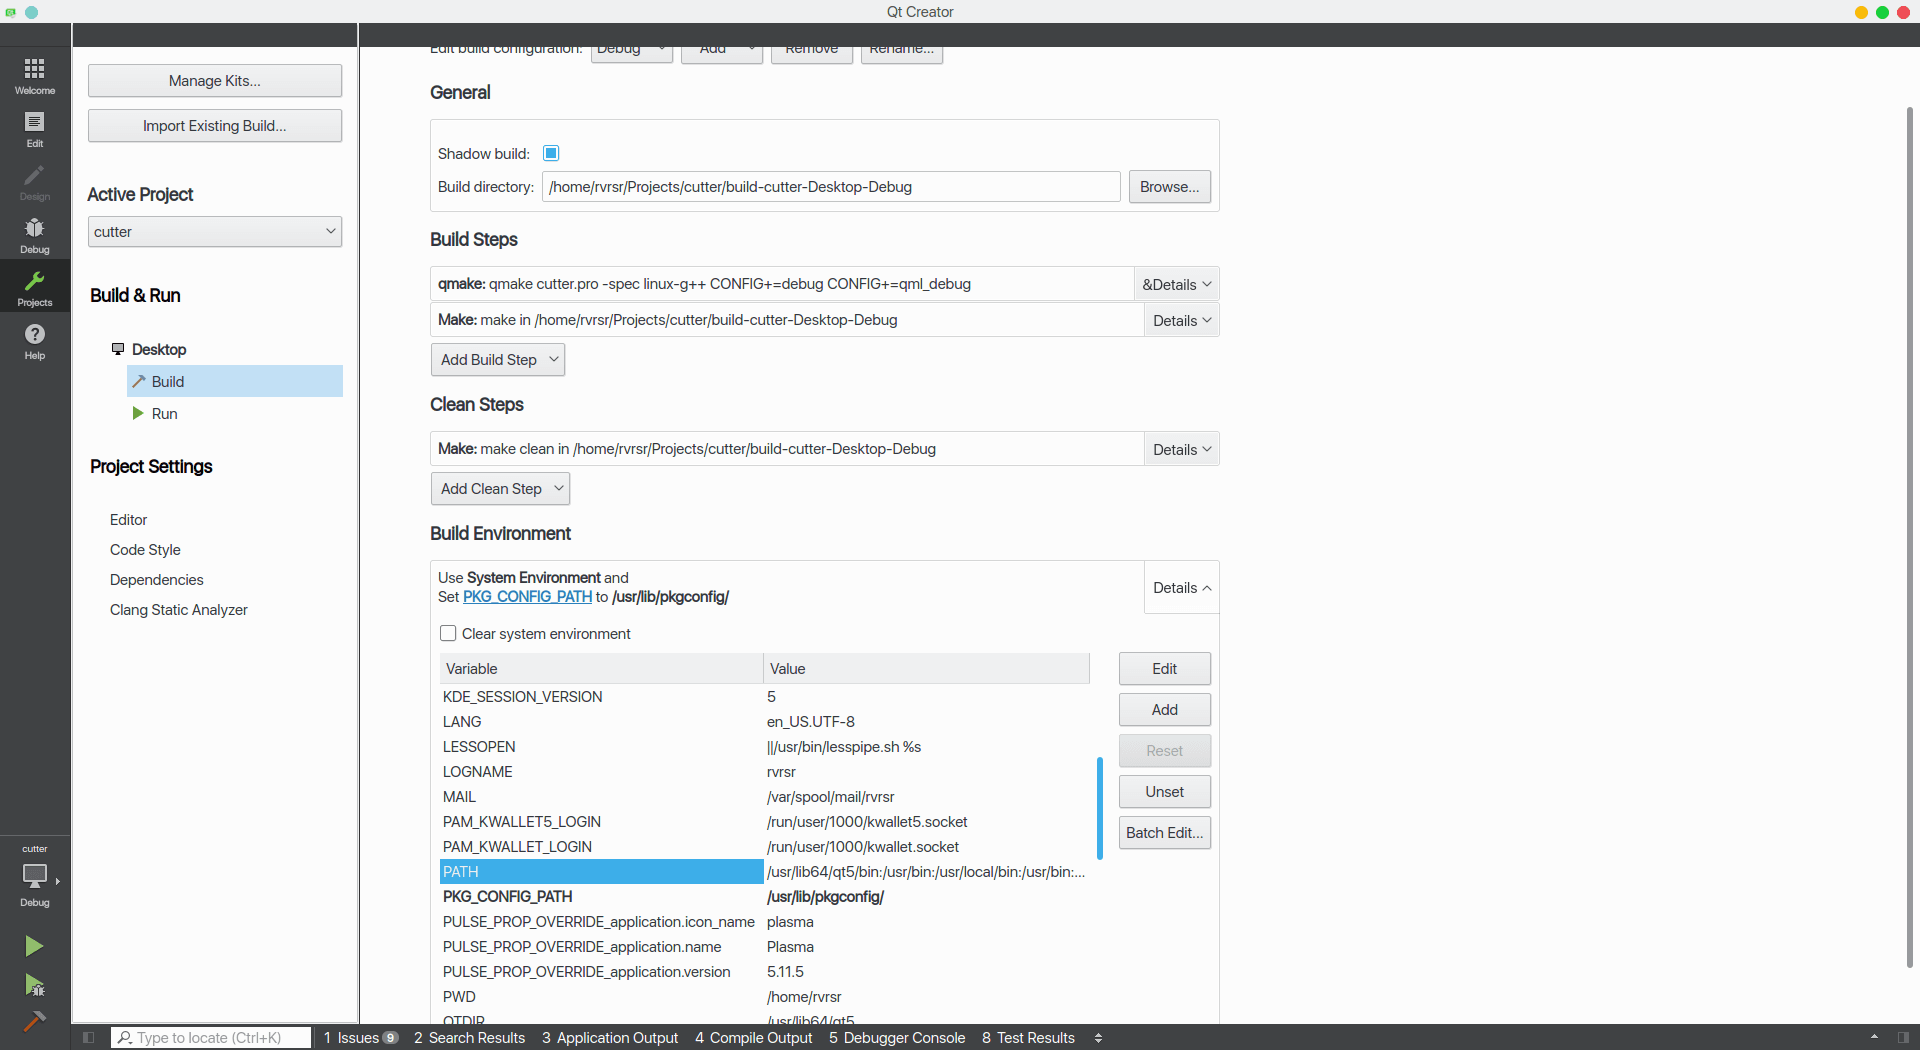Image resolution: width=1920 pixels, height=1050 pixels.
Task: Collapse Build Environment Details
Action: tap(1182, 588)
